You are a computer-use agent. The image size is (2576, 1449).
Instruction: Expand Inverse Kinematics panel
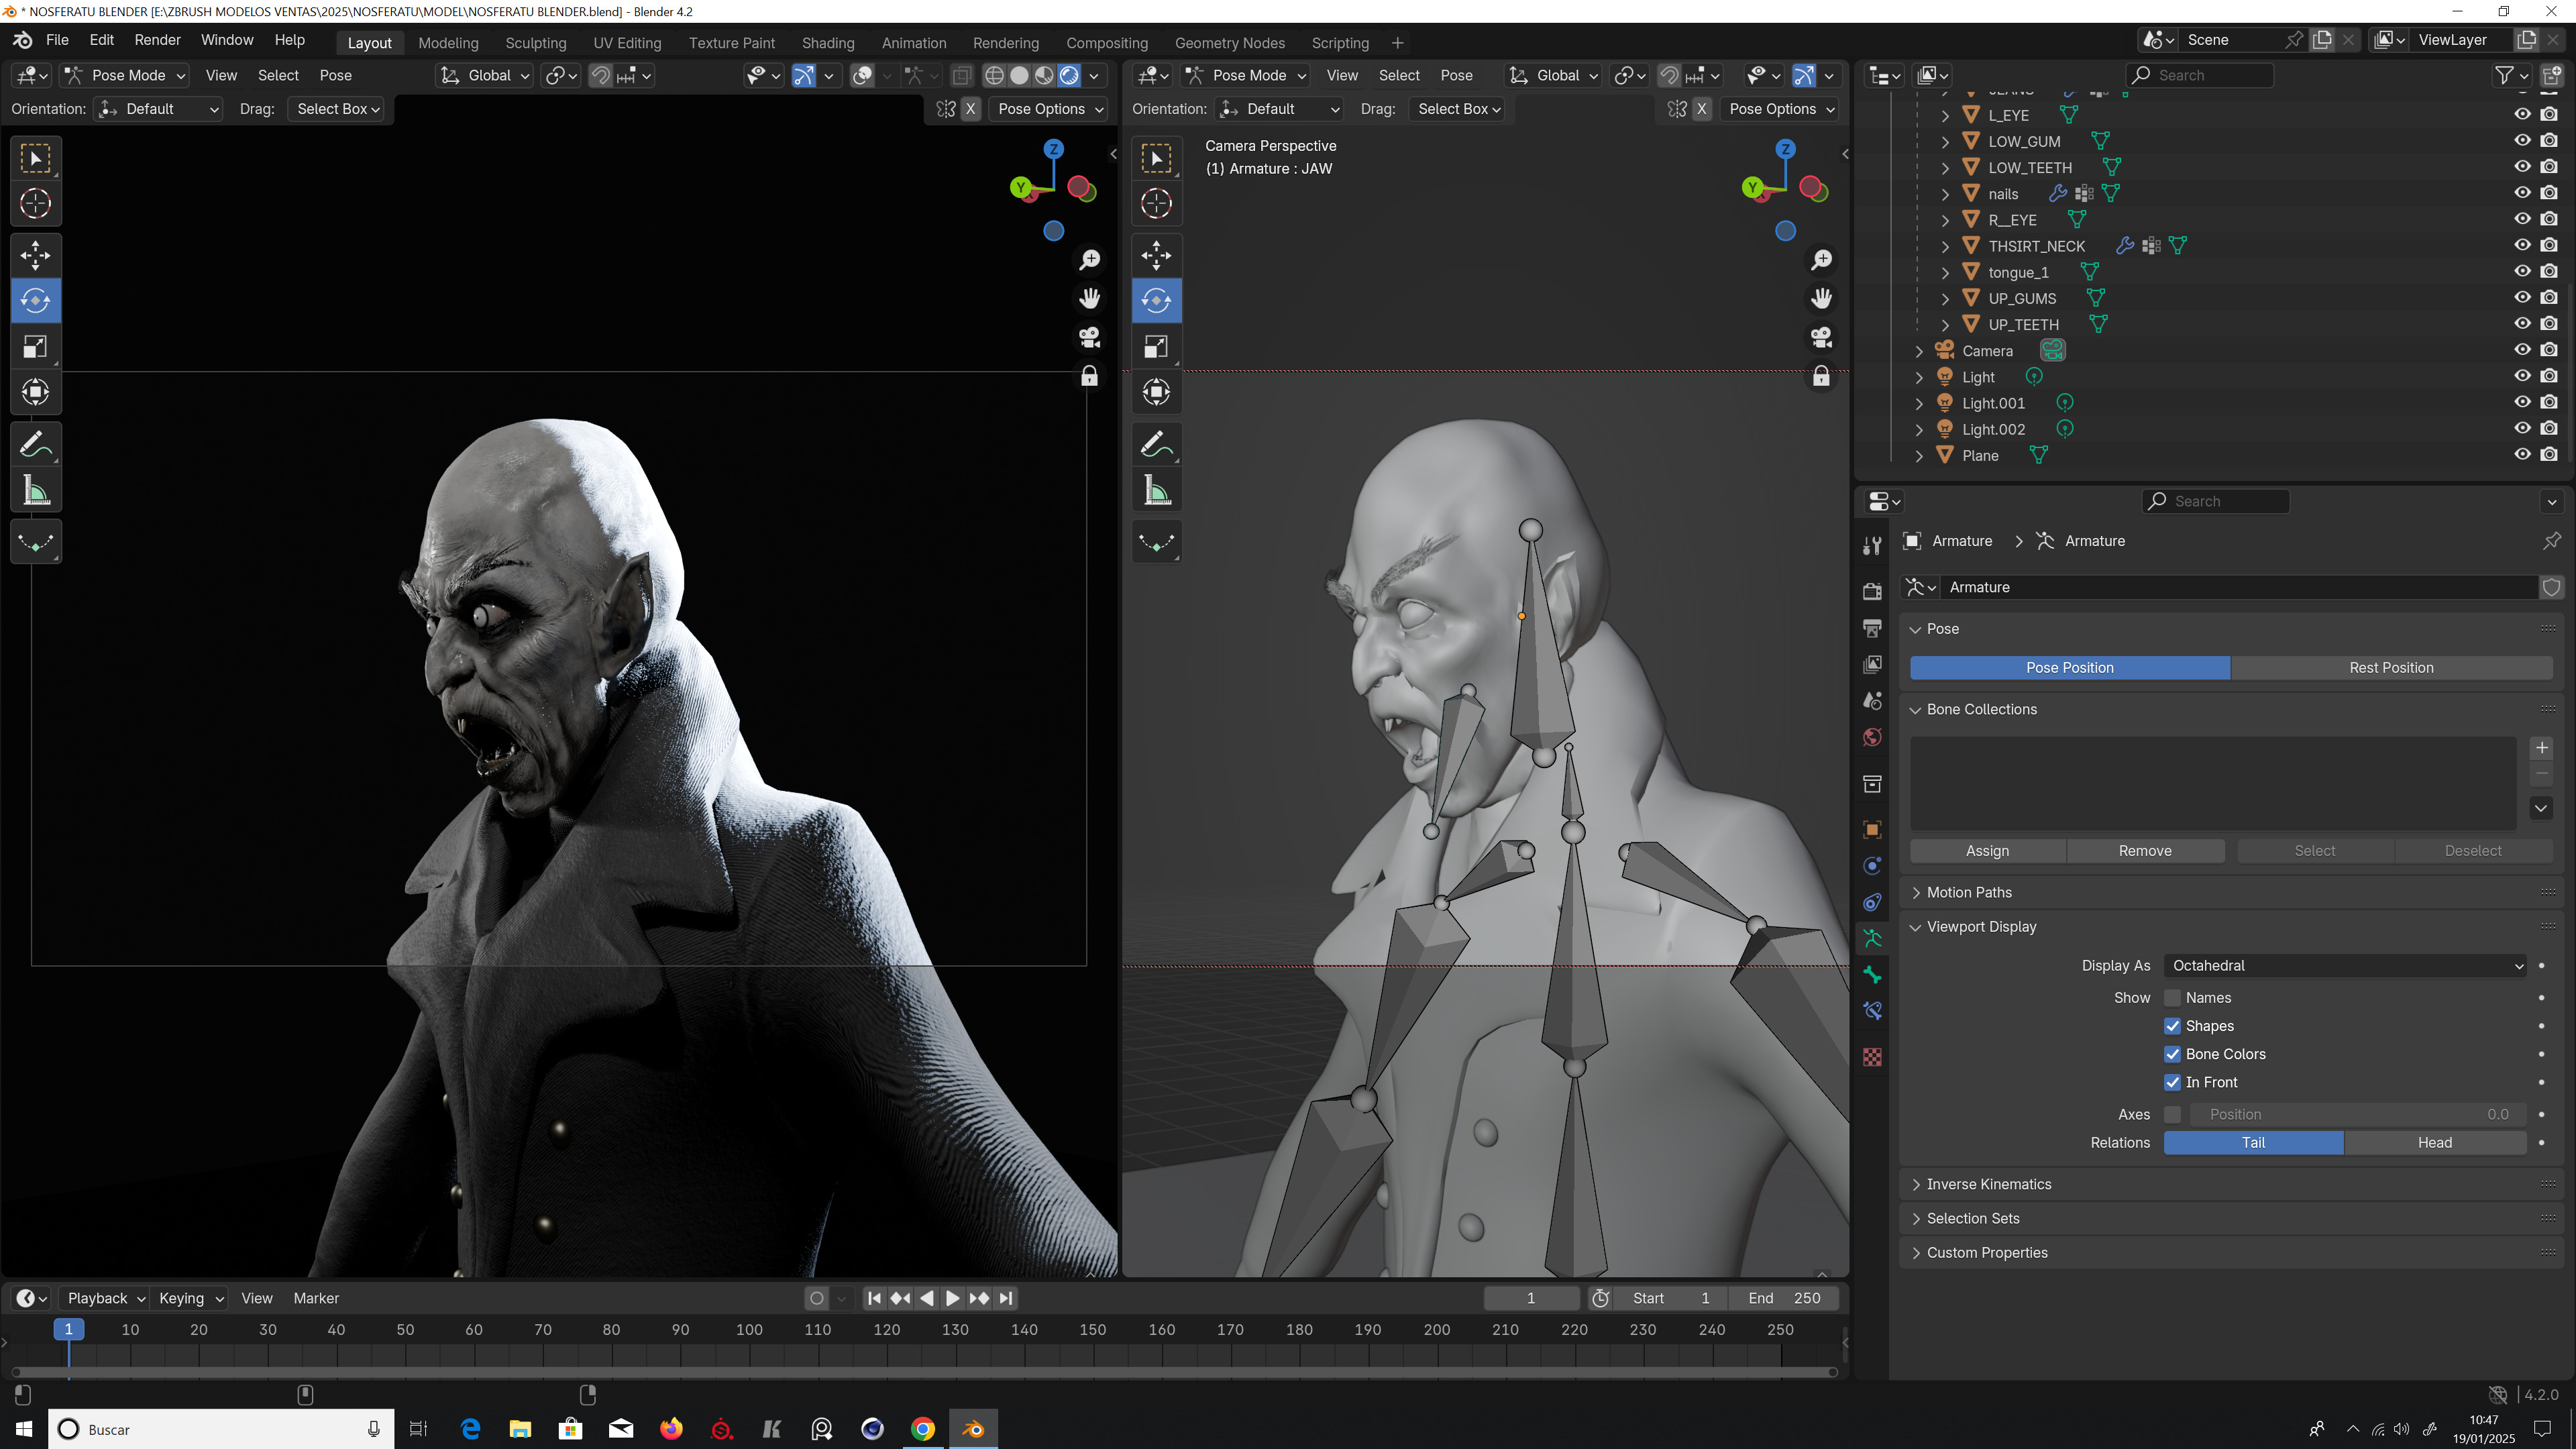[1988, 1184]
